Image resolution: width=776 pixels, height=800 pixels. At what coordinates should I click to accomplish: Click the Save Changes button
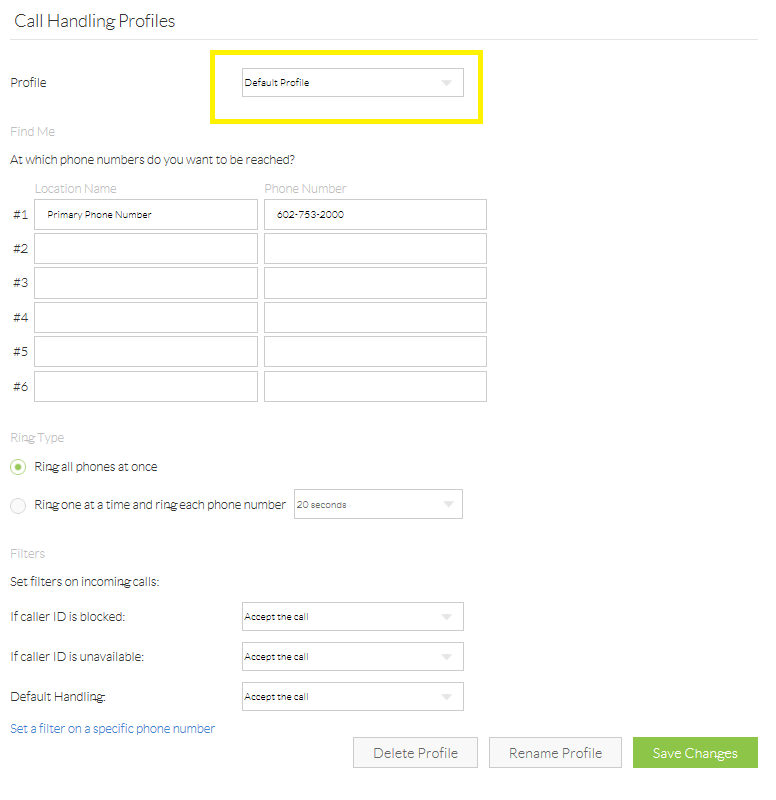click(695, 752)
